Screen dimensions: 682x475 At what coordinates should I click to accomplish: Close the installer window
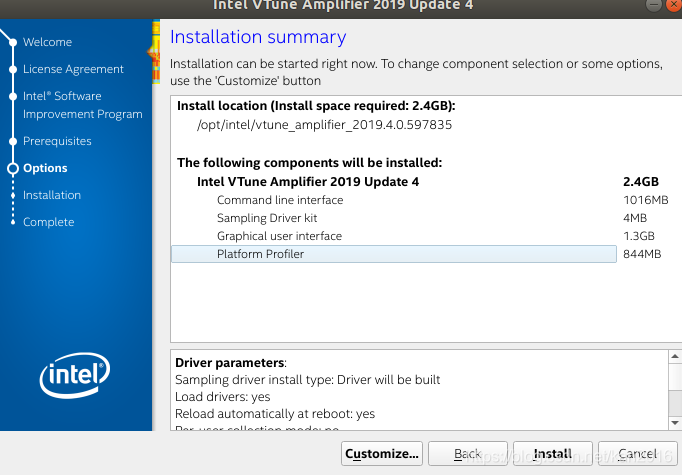(x=674, y=4)
